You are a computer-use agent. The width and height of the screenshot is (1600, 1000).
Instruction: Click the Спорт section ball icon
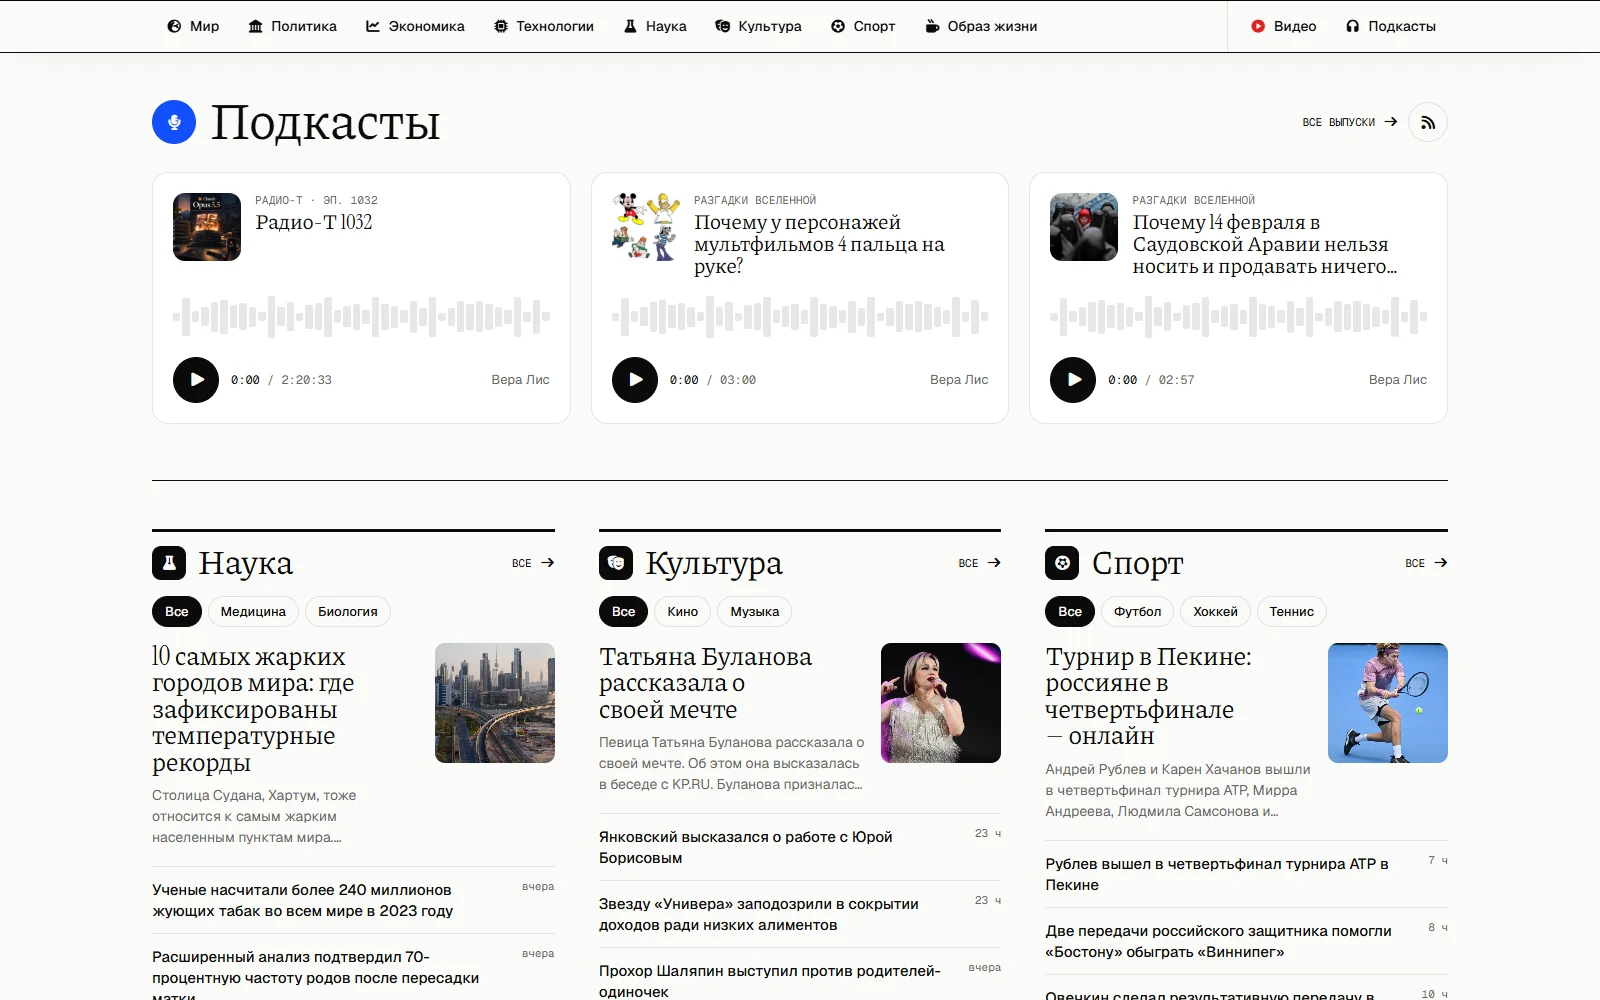click(x=1062, y=563)
